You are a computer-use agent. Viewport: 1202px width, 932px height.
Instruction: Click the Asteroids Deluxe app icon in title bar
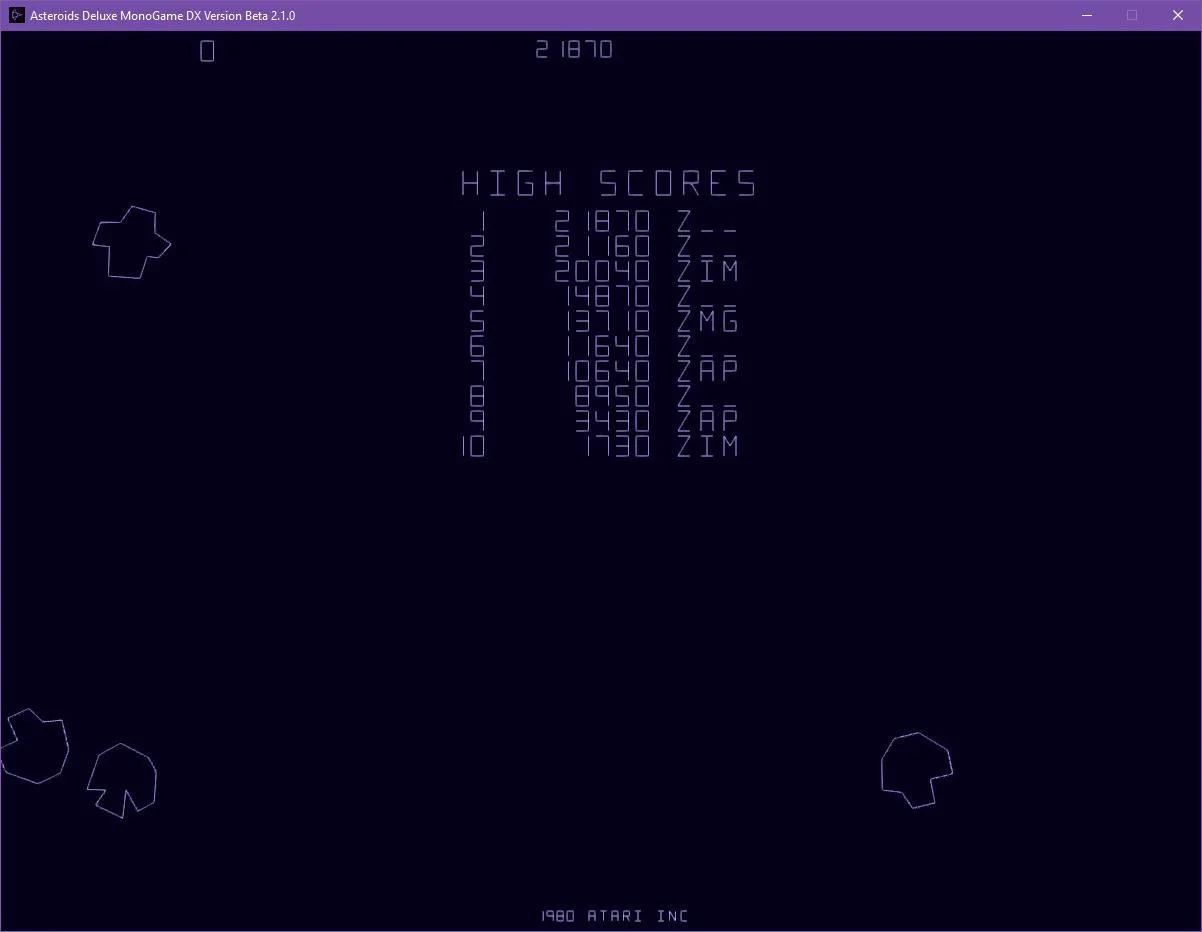[16, 15]
